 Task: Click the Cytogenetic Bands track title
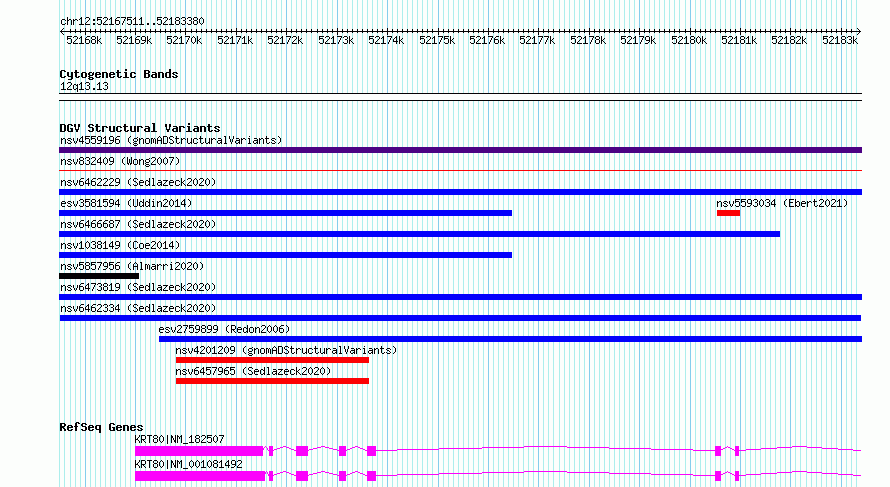[x=119, y=74]
